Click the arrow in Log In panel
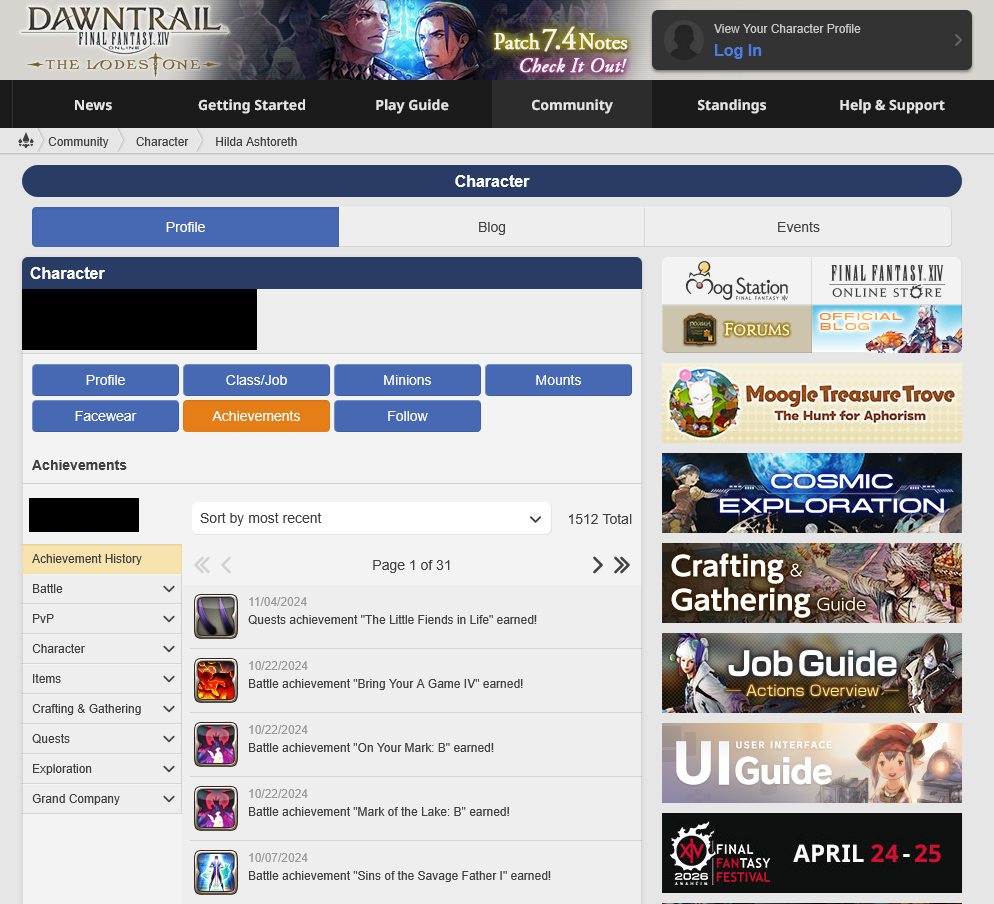The width and height of the screenshot is (994, 904). click(958, 40)
